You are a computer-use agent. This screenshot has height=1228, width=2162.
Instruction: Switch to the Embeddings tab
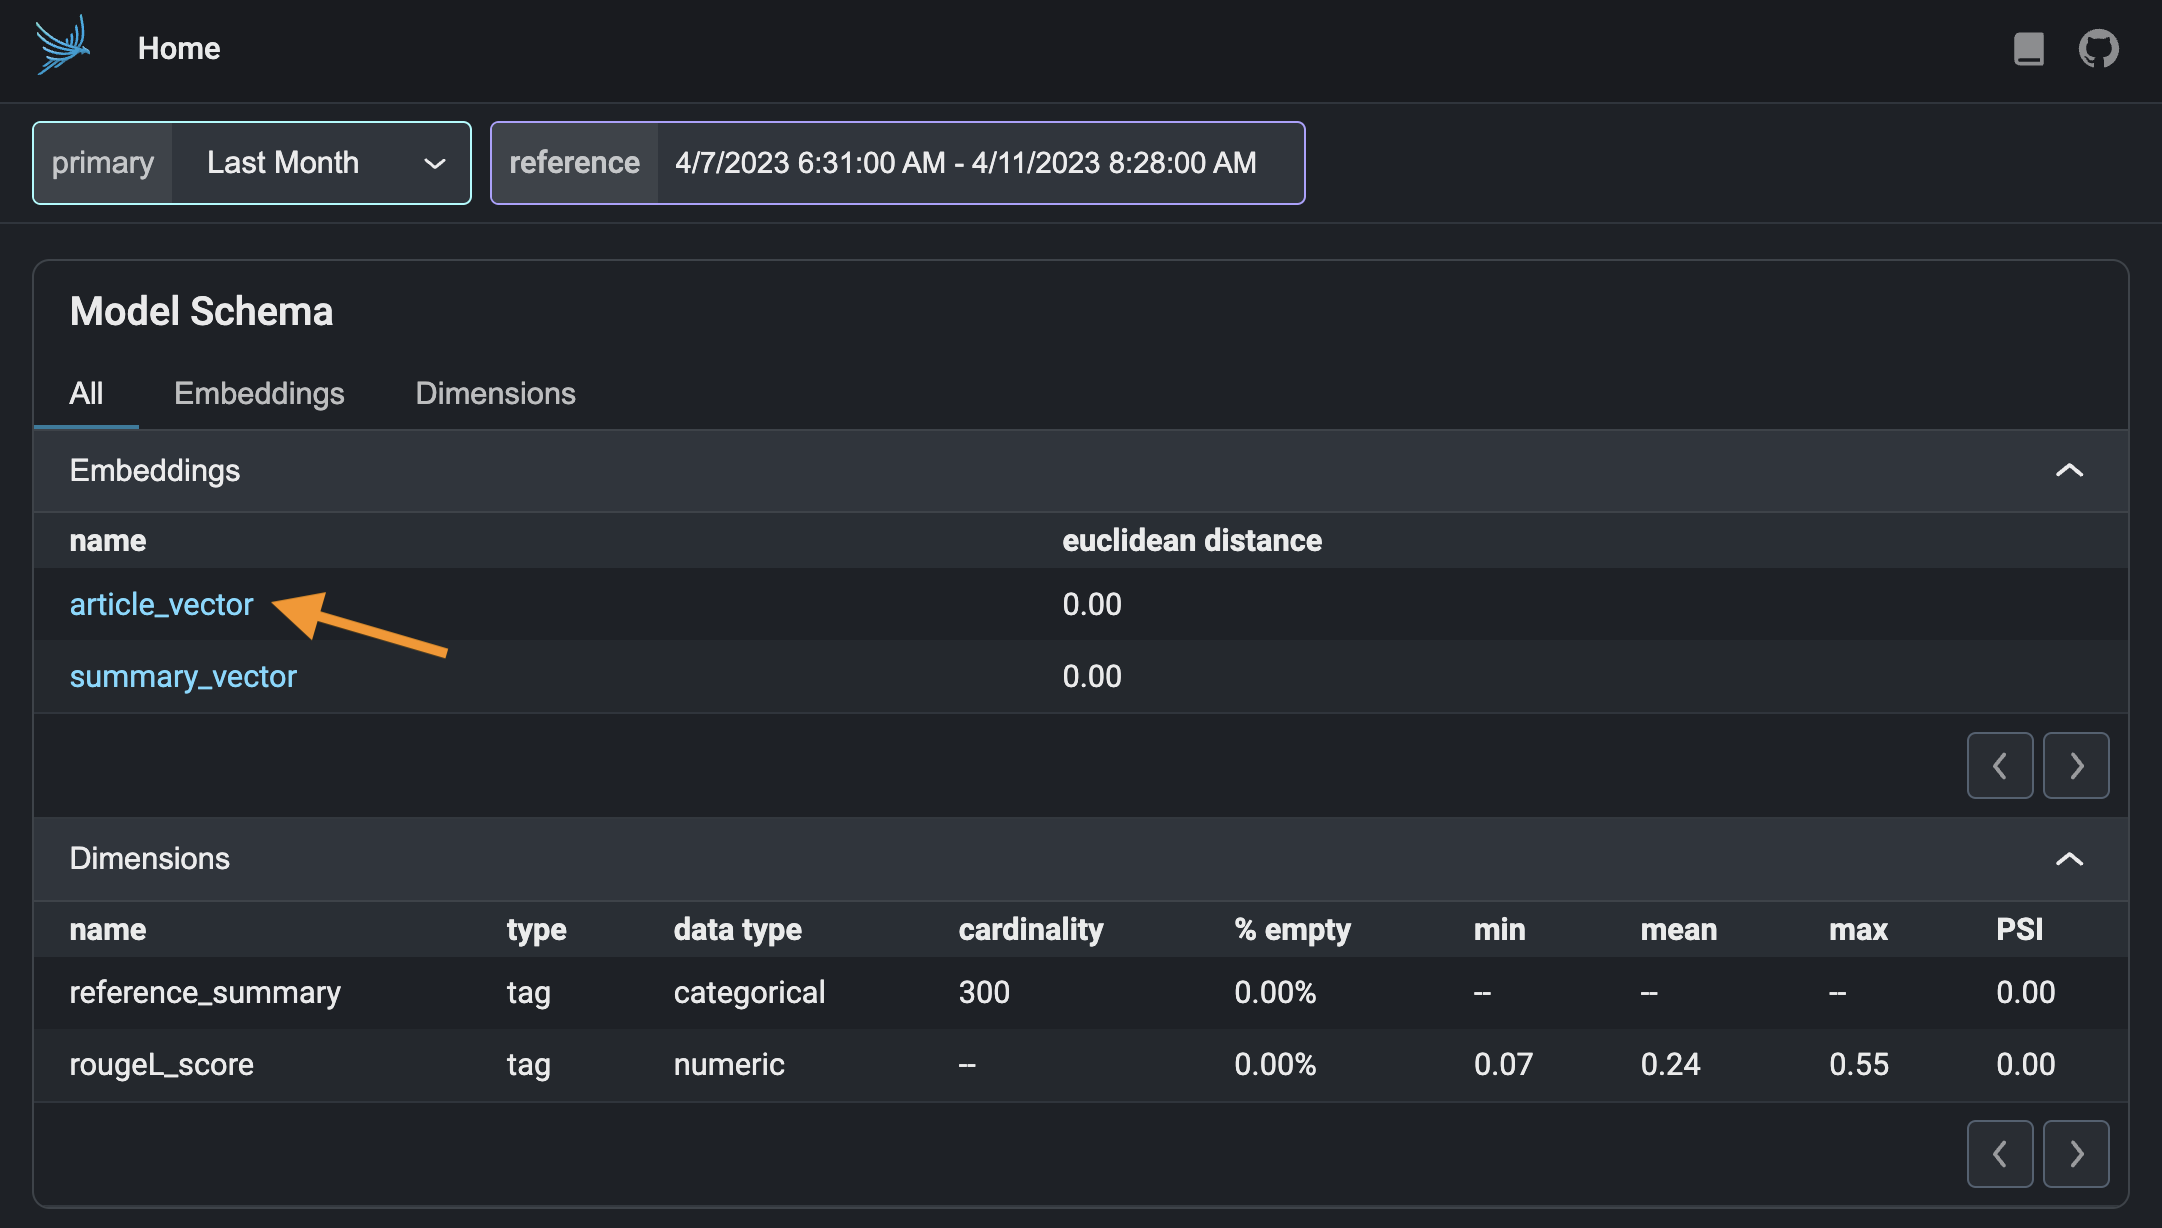(259, 393)
